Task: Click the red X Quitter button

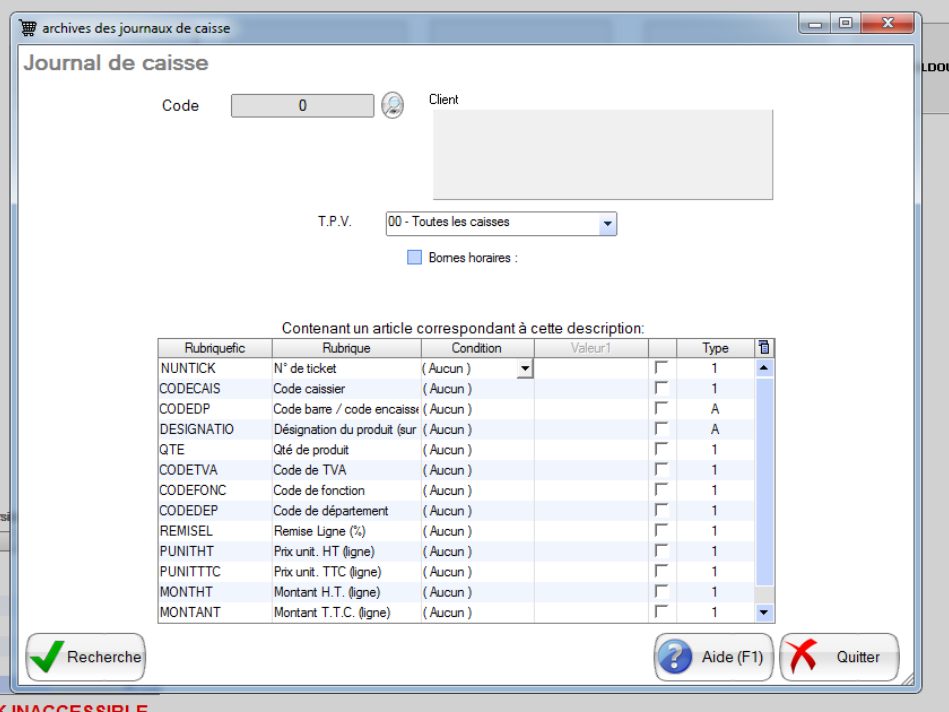Action: [x=839, y=657]
